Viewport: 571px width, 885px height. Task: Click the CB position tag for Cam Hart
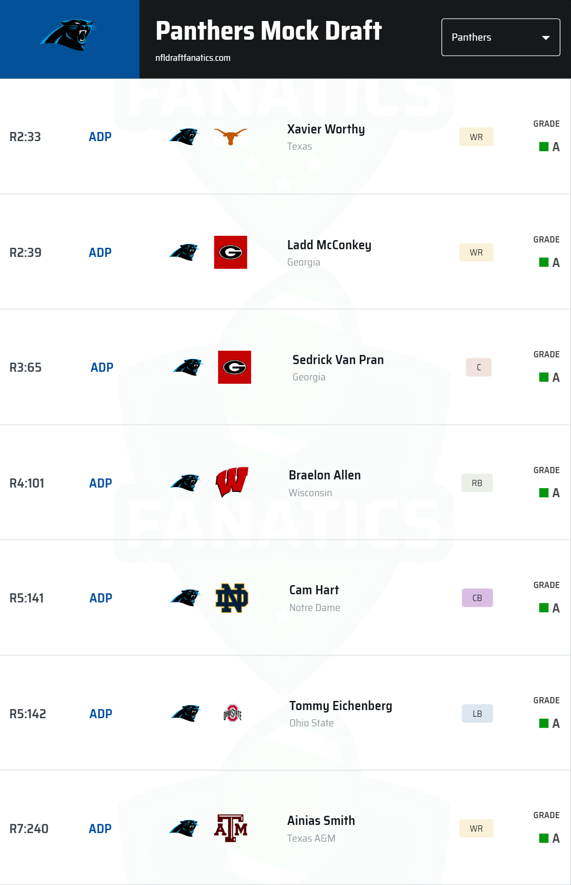click(x=477, y=598)
